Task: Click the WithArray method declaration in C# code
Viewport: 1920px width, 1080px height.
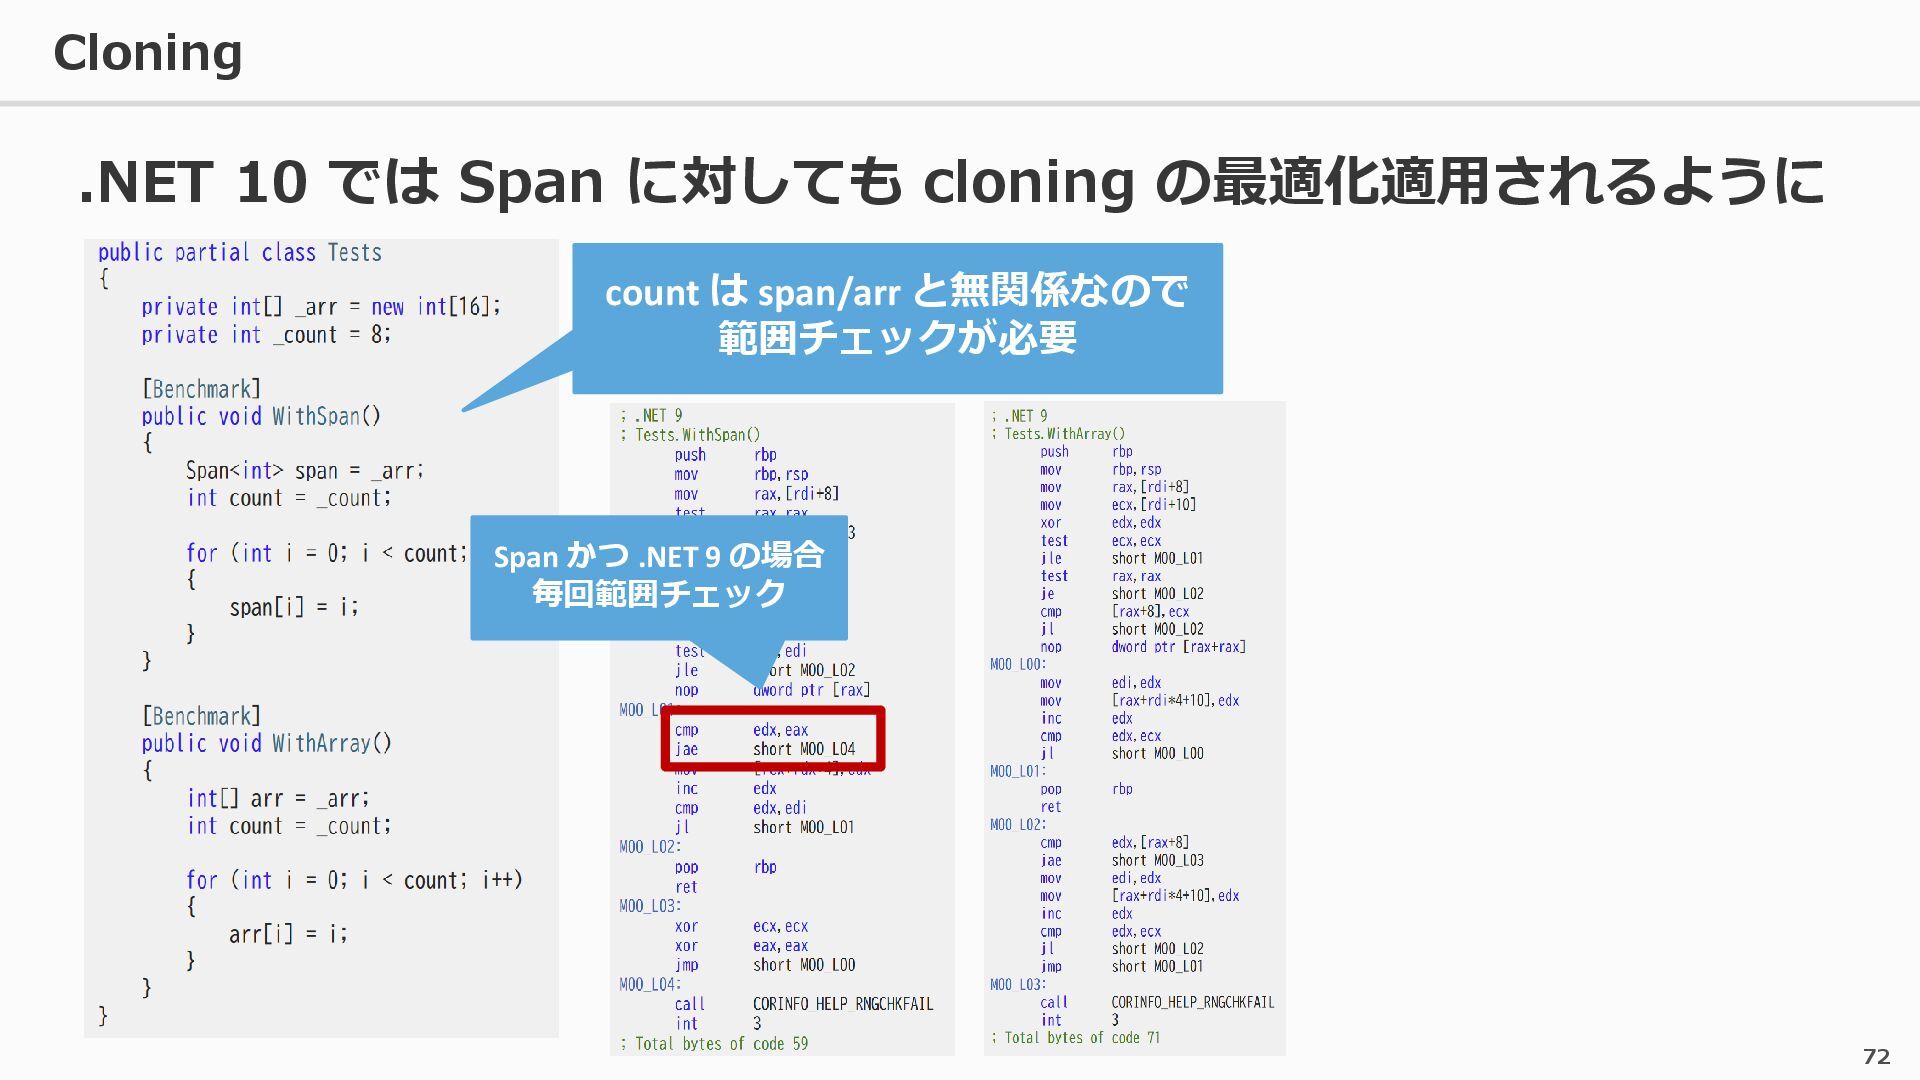Action: (266, 743)
